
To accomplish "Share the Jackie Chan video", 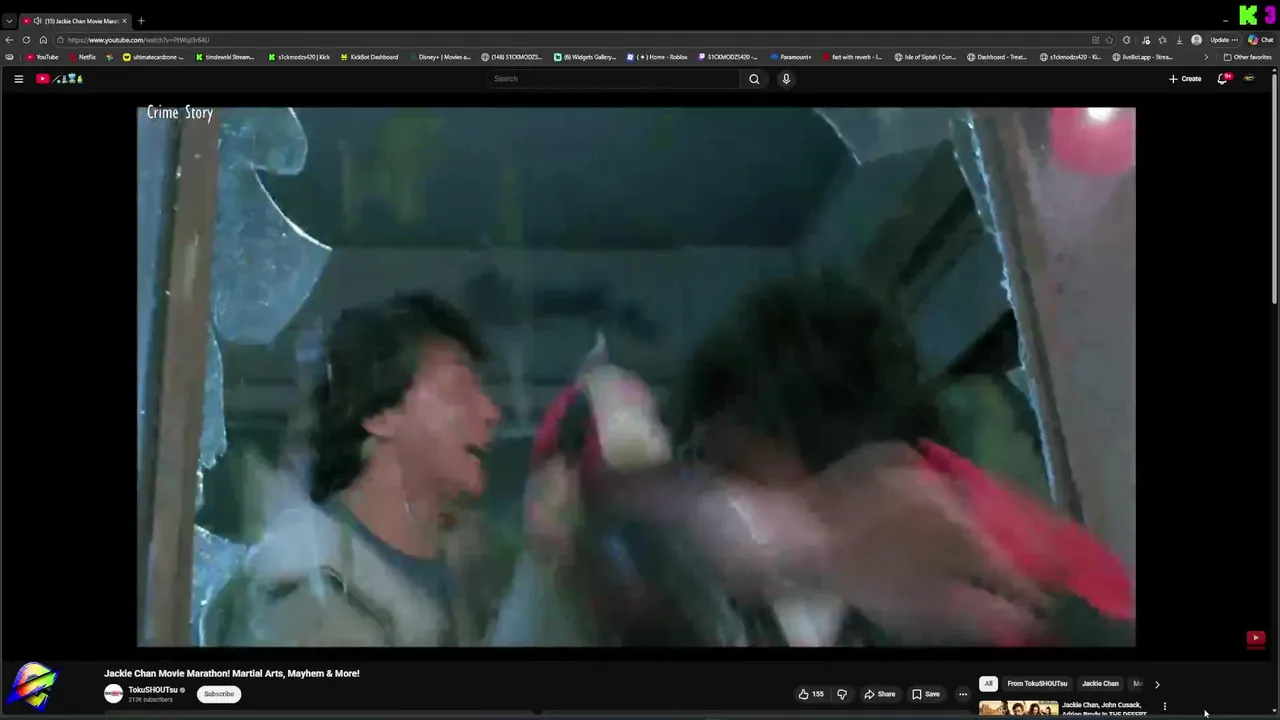I will click(880, 694).
